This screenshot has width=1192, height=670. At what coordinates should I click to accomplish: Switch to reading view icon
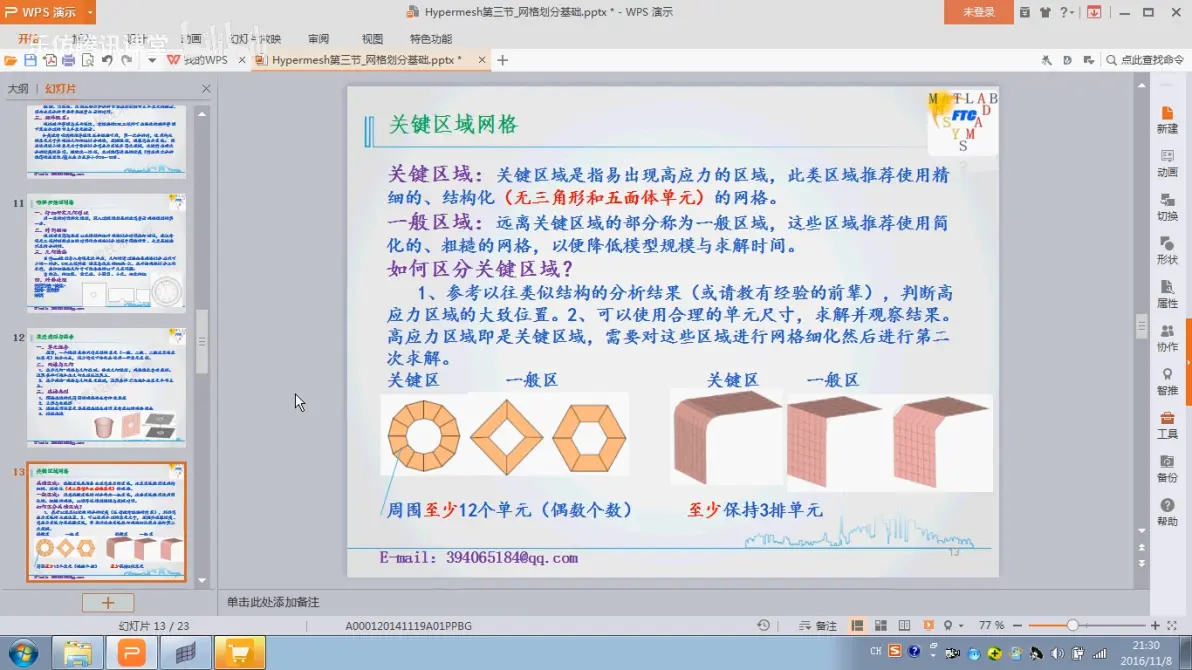tap(904, 626)
